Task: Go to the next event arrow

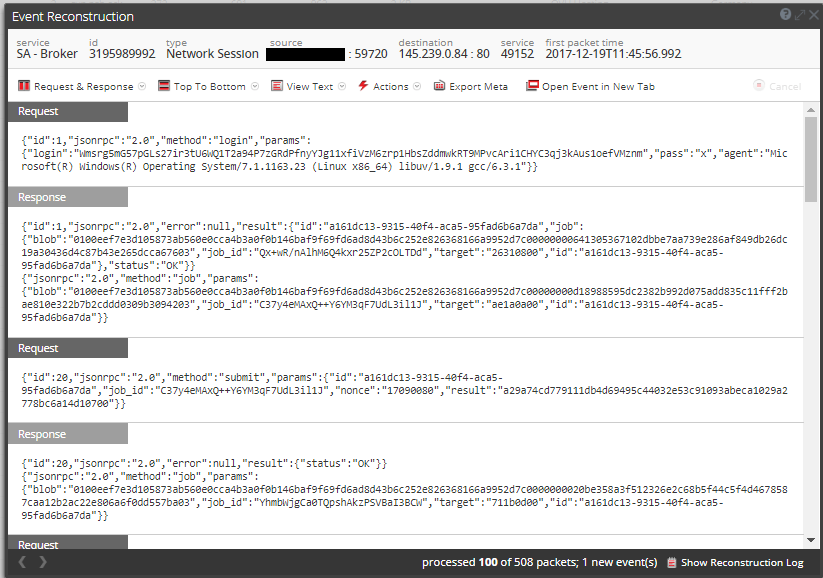Action: point(42,562)
